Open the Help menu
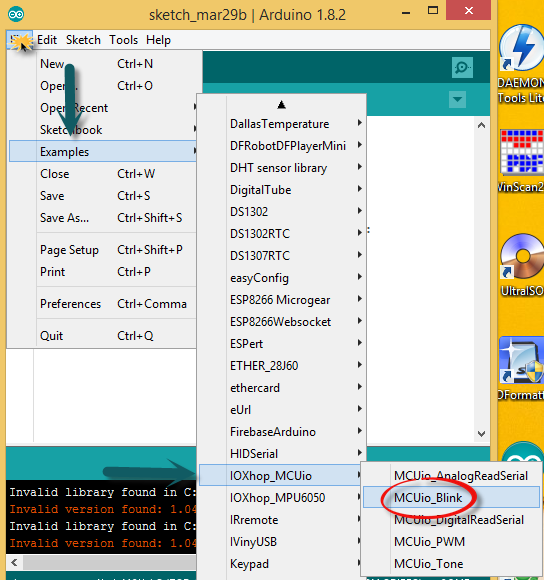 (158, 40)
